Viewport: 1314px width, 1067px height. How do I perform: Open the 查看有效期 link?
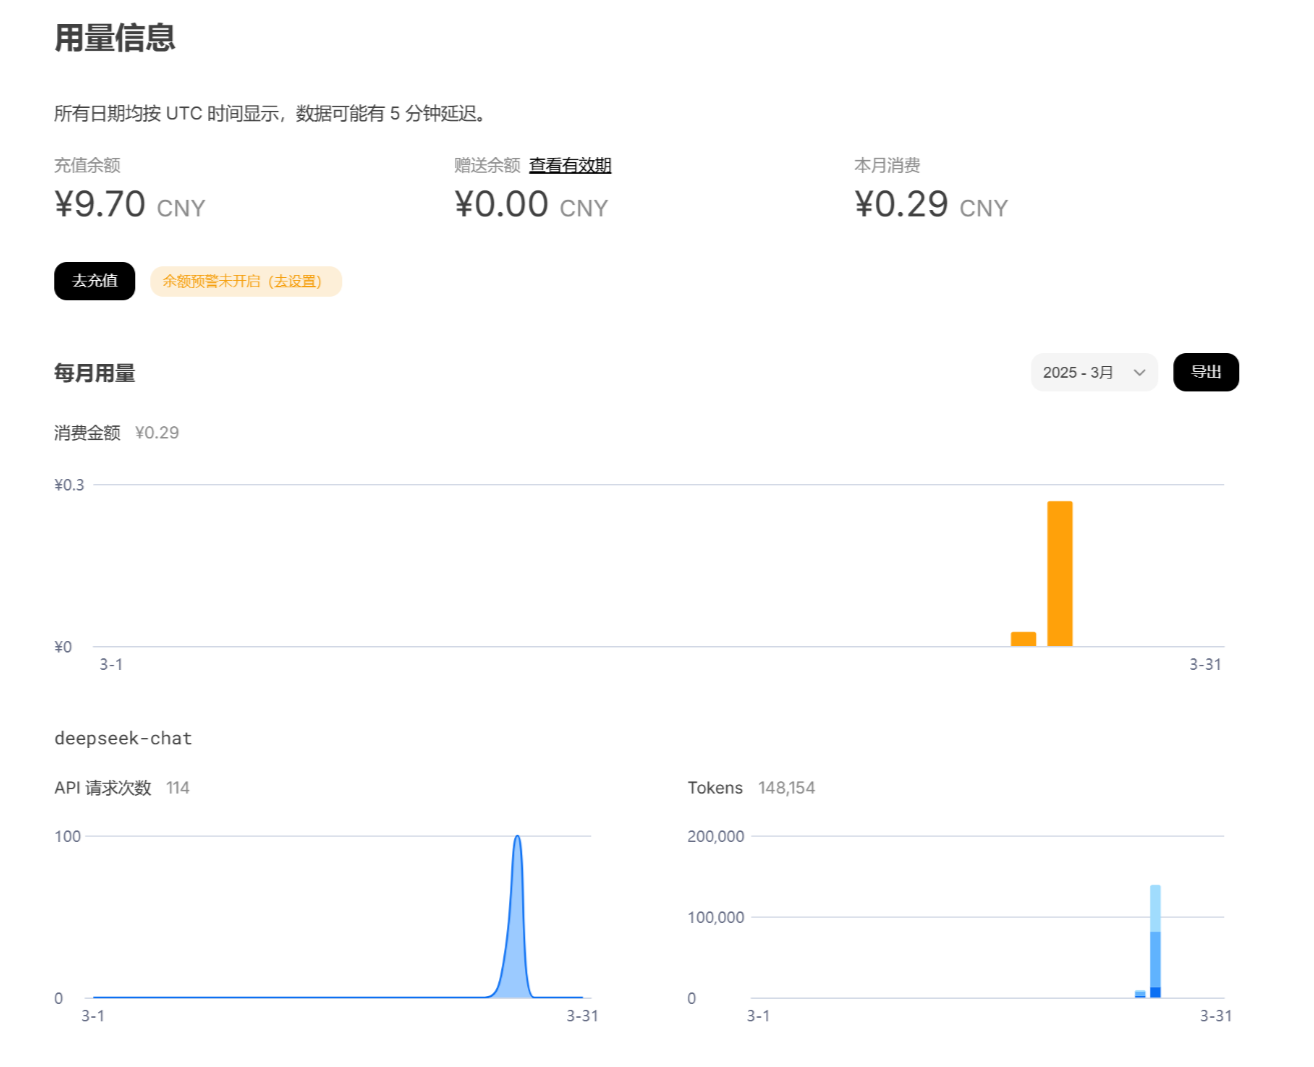[x=569, y=166]
